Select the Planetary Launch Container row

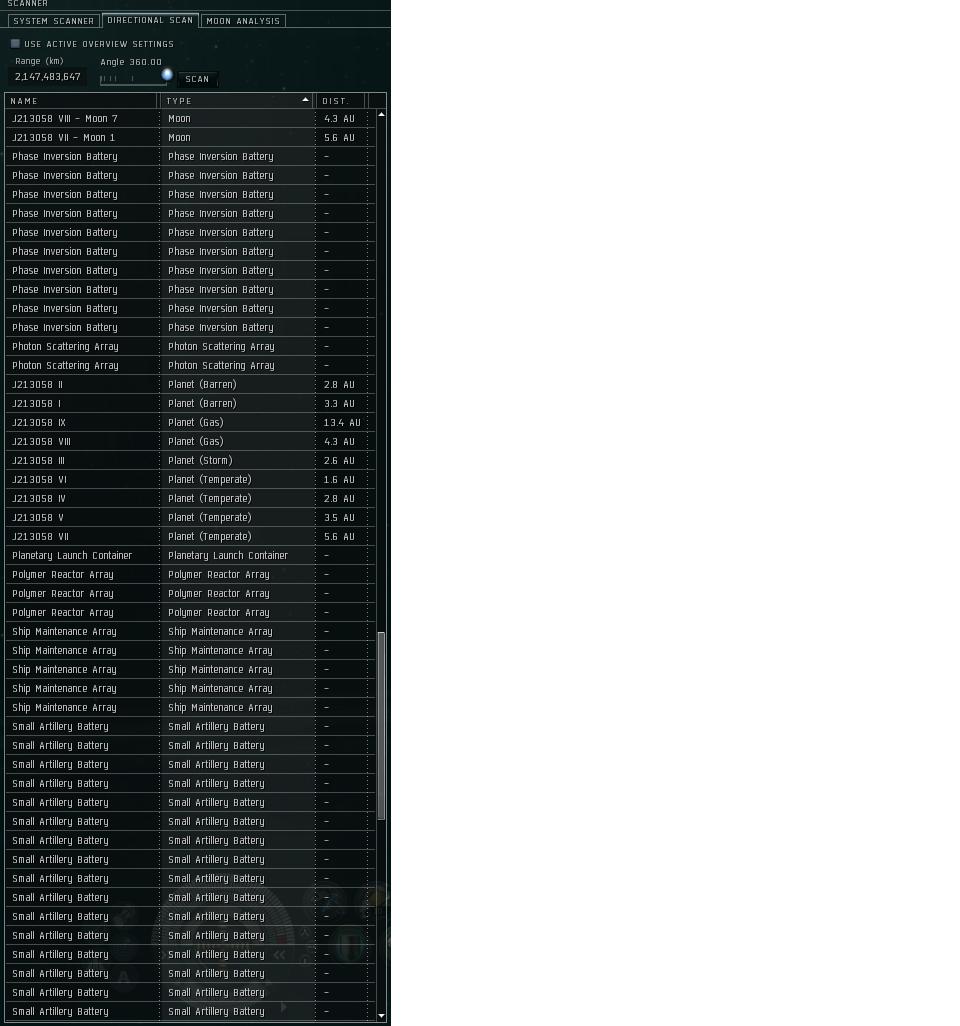(190, 555)
